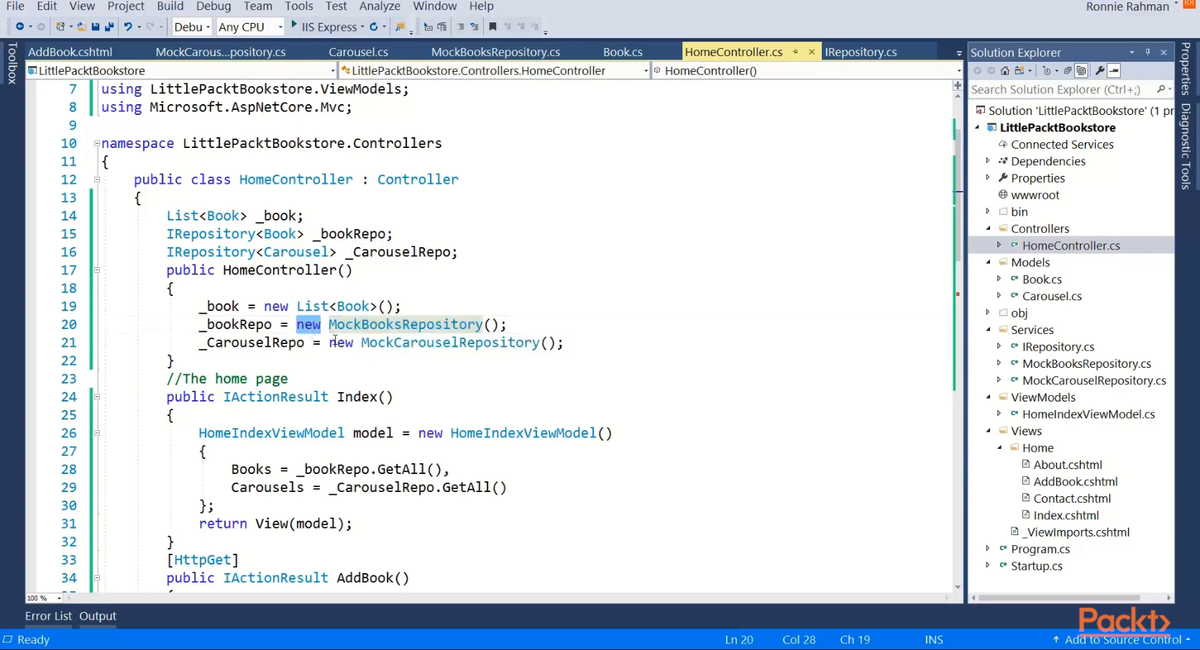Switch to the Carousel.cs tab
Viewport: 1200px width, 650px height.
[358, 52]
